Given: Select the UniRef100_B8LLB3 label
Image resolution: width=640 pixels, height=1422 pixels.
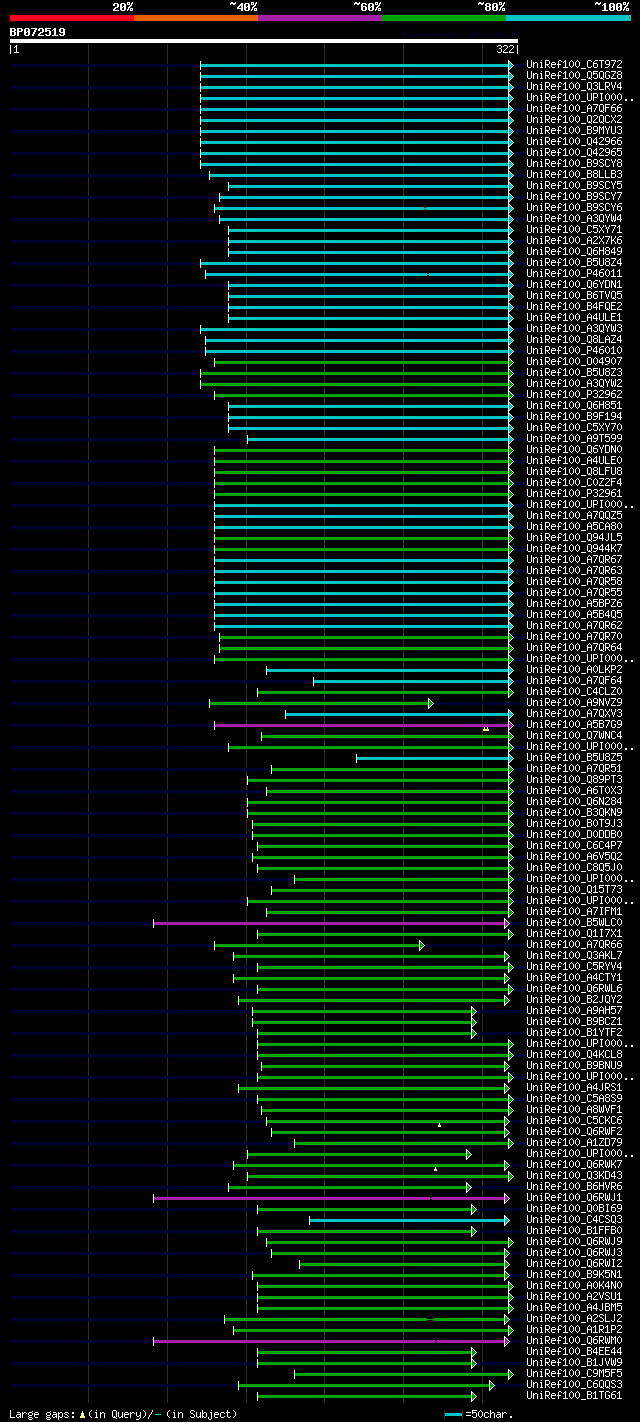Looking at the screenshot, I should click(574, 174).
